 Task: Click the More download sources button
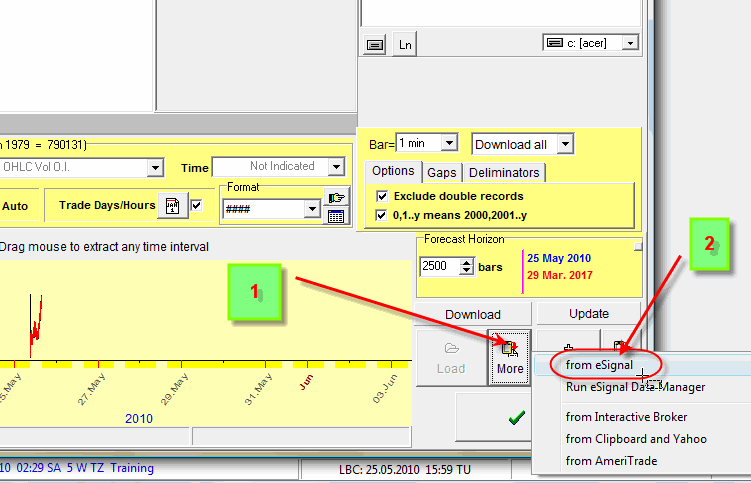(509, 356)
